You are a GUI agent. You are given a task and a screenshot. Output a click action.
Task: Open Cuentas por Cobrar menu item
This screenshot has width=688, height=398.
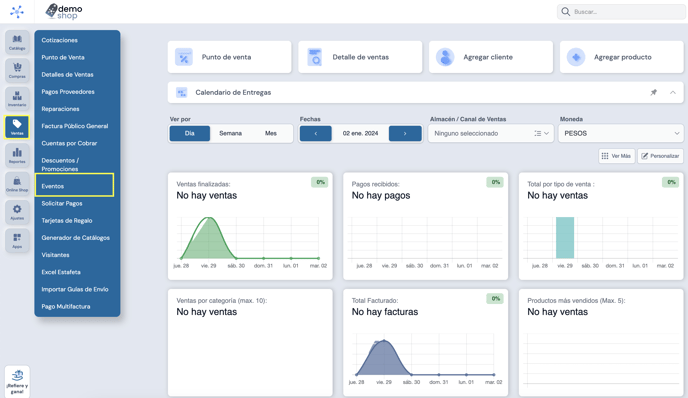point(69,143)
